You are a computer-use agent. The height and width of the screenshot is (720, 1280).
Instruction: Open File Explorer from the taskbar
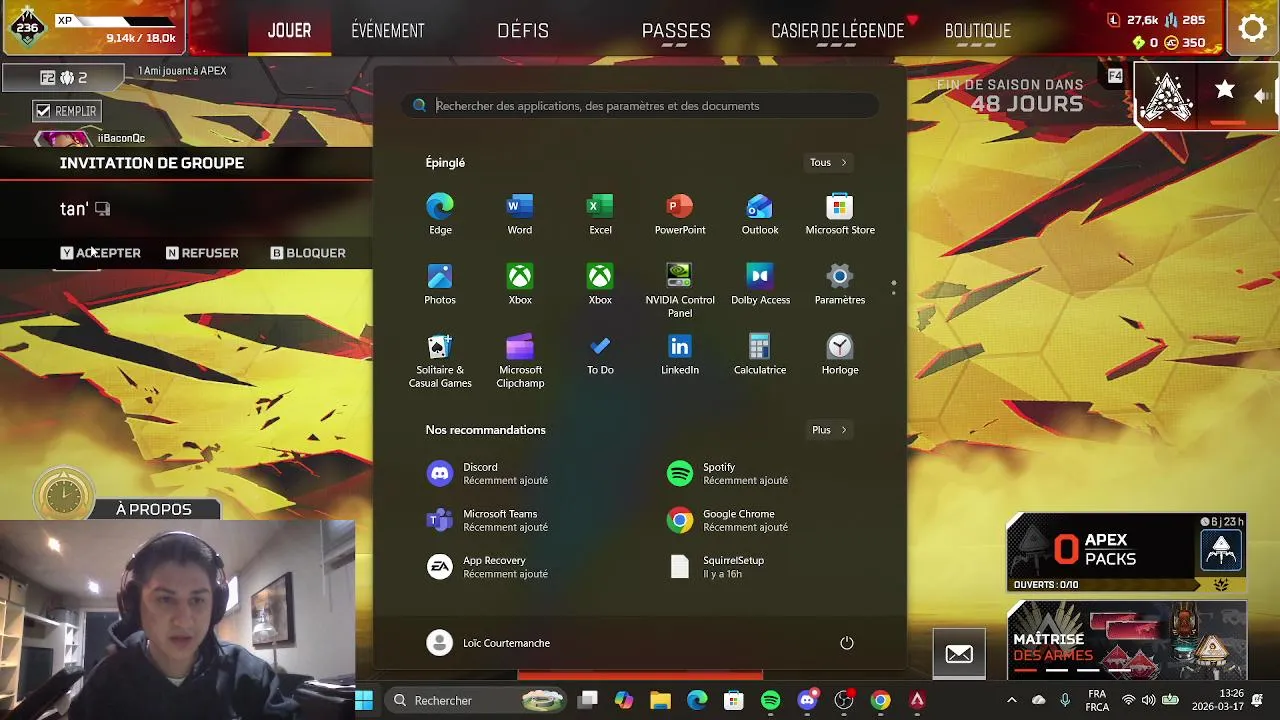[x=660, y=700]
